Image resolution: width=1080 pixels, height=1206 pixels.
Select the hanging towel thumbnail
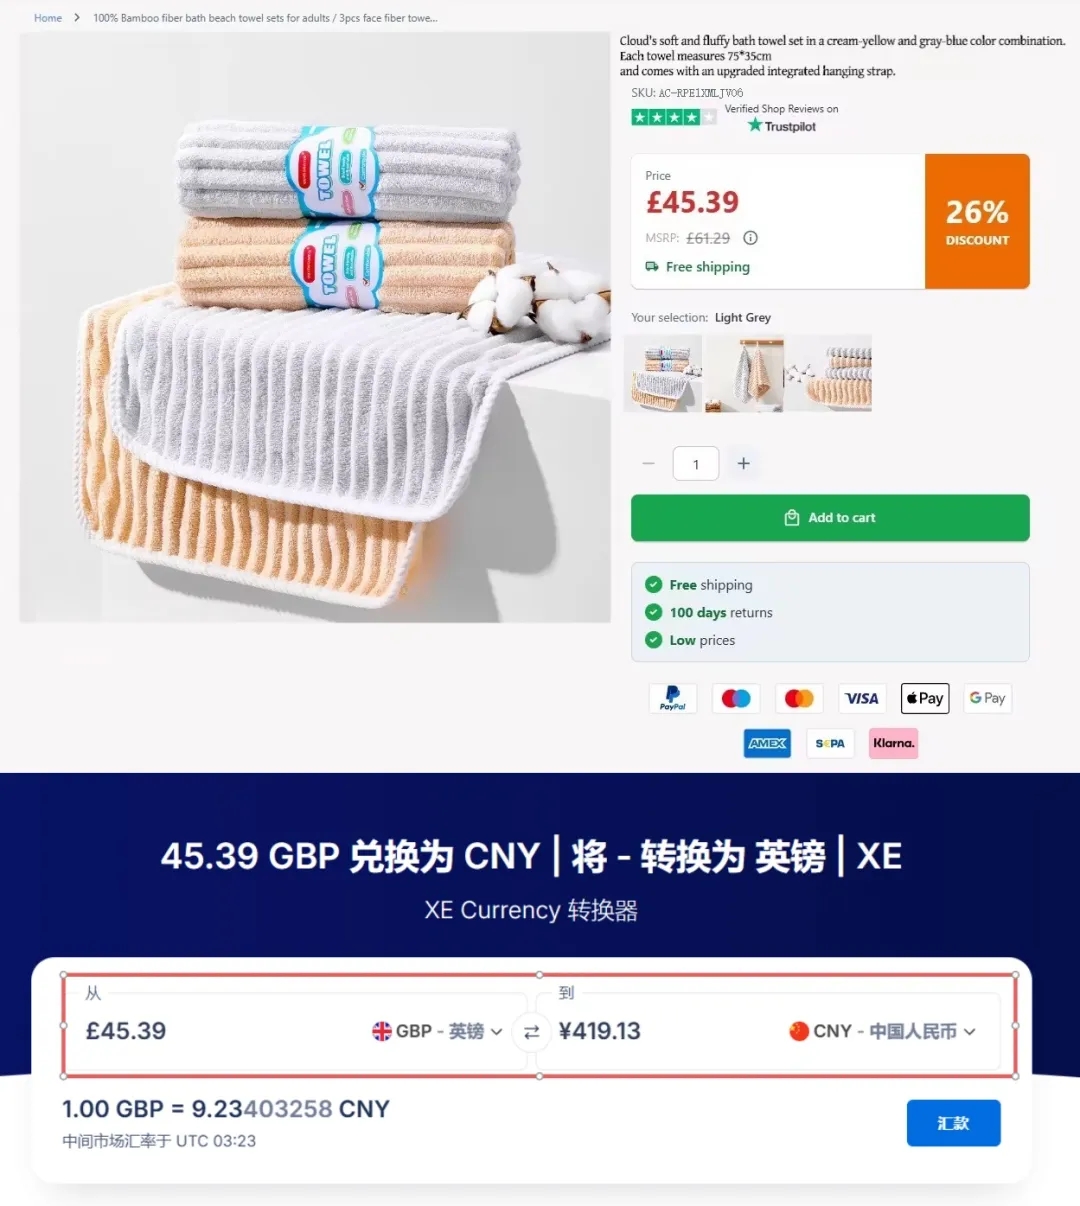click(x=744, y=373)
